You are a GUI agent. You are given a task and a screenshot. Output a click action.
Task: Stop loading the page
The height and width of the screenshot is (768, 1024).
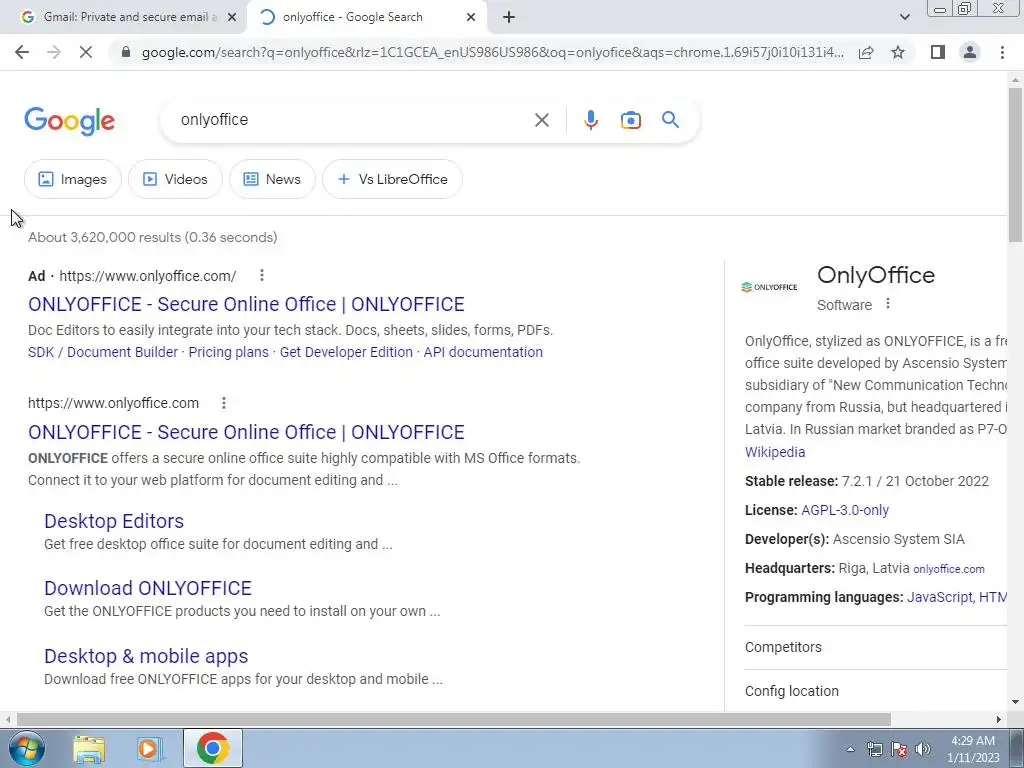point(86,52)
